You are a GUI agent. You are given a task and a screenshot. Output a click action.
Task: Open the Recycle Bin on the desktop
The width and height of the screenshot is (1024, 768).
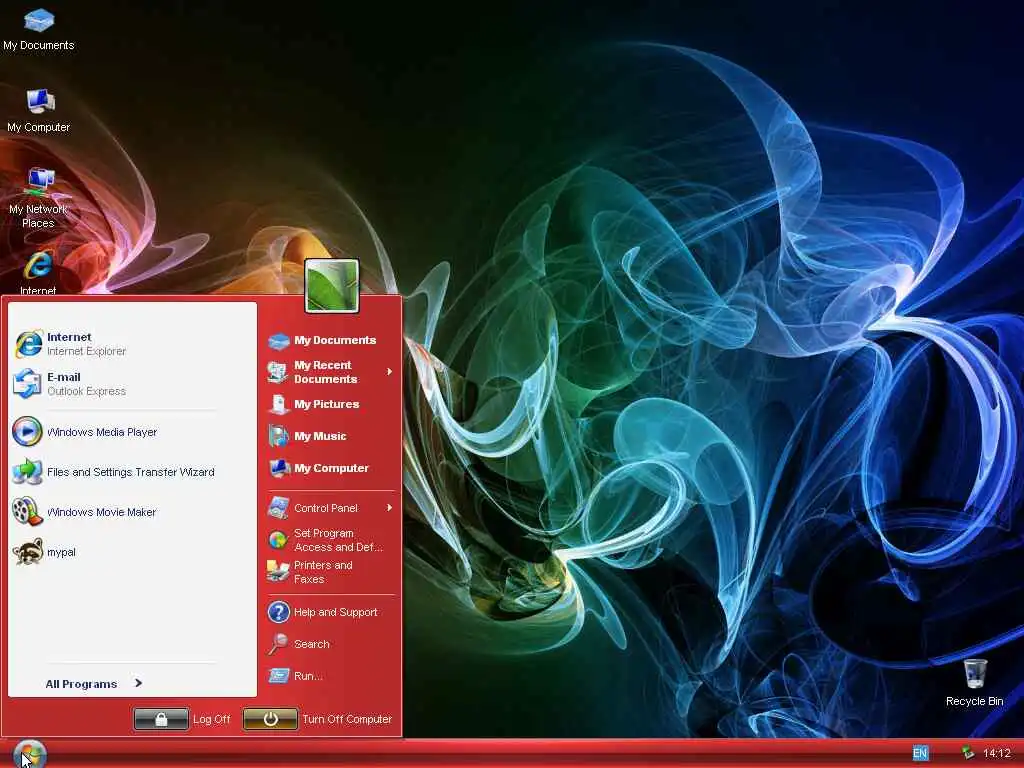pos(974,683)
